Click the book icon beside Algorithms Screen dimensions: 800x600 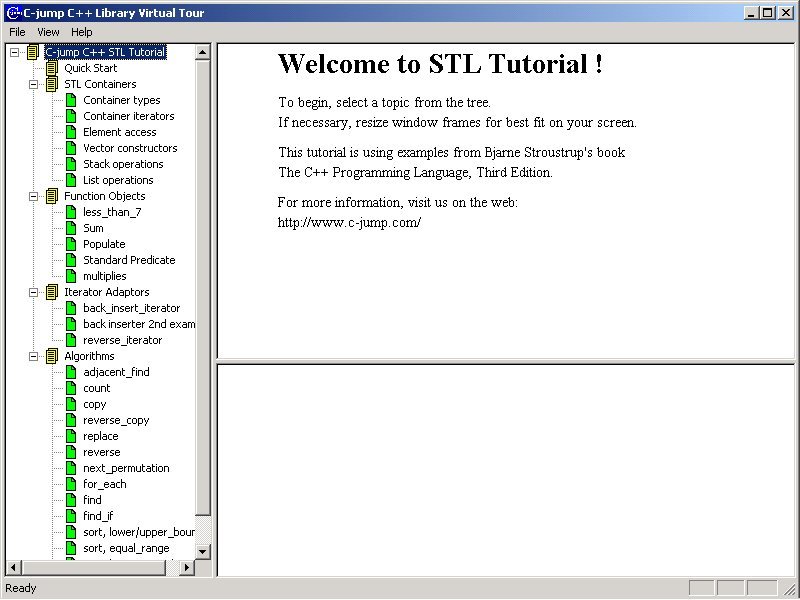(x=52, y=356)
